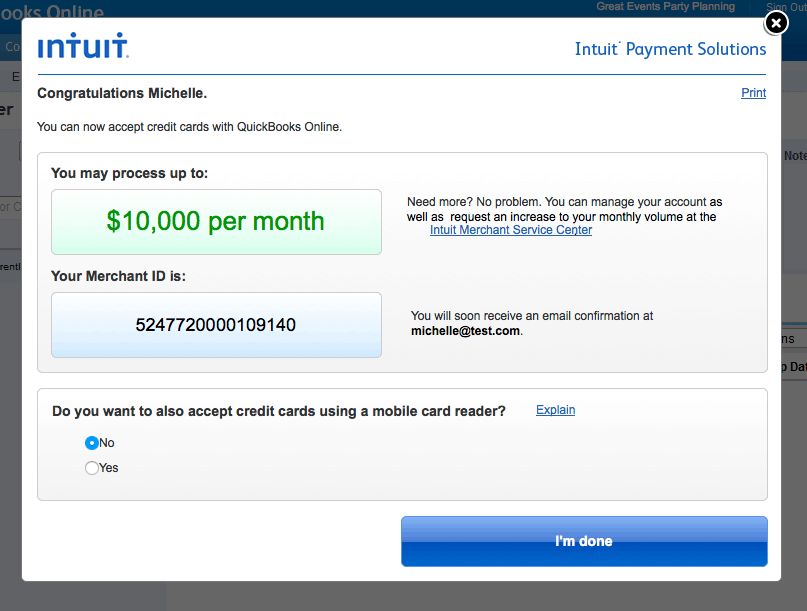Open the Intuit Merchant Service Center link
This screenshot has width=807, height=611.
click(511, 230)
